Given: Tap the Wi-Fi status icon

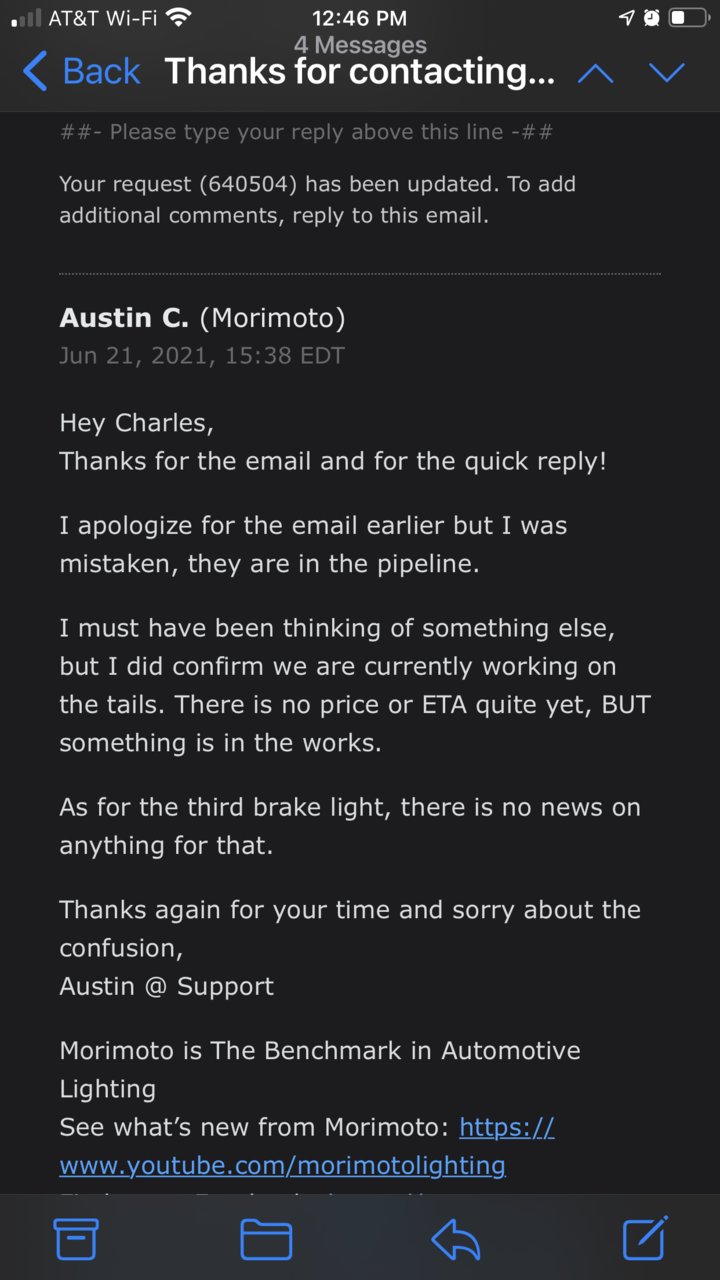Looking at the screenshot, I should coord(179,18).
